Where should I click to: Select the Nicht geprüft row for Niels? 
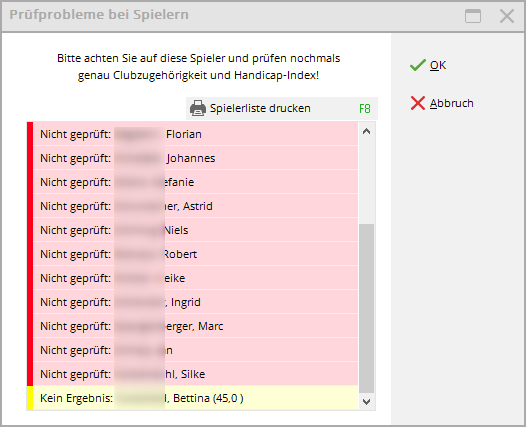[196, 230]
